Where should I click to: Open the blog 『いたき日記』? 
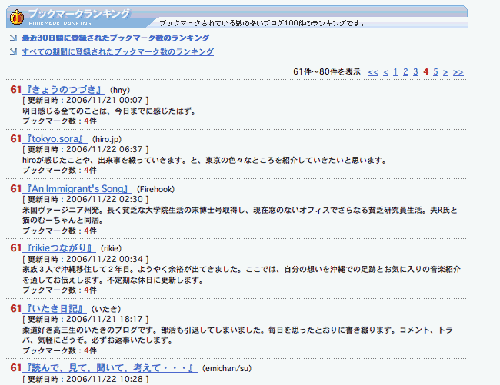[54, 309]
